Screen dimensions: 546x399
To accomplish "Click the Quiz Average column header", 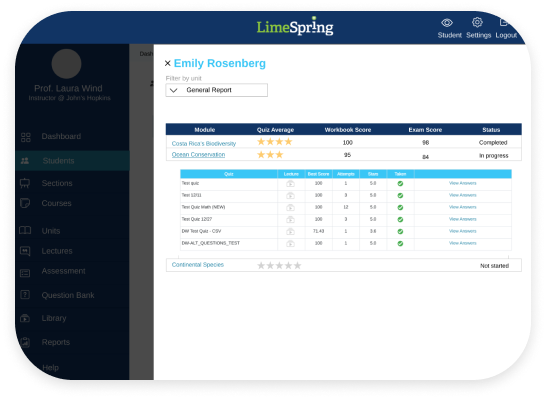I will tap(275, 130).
